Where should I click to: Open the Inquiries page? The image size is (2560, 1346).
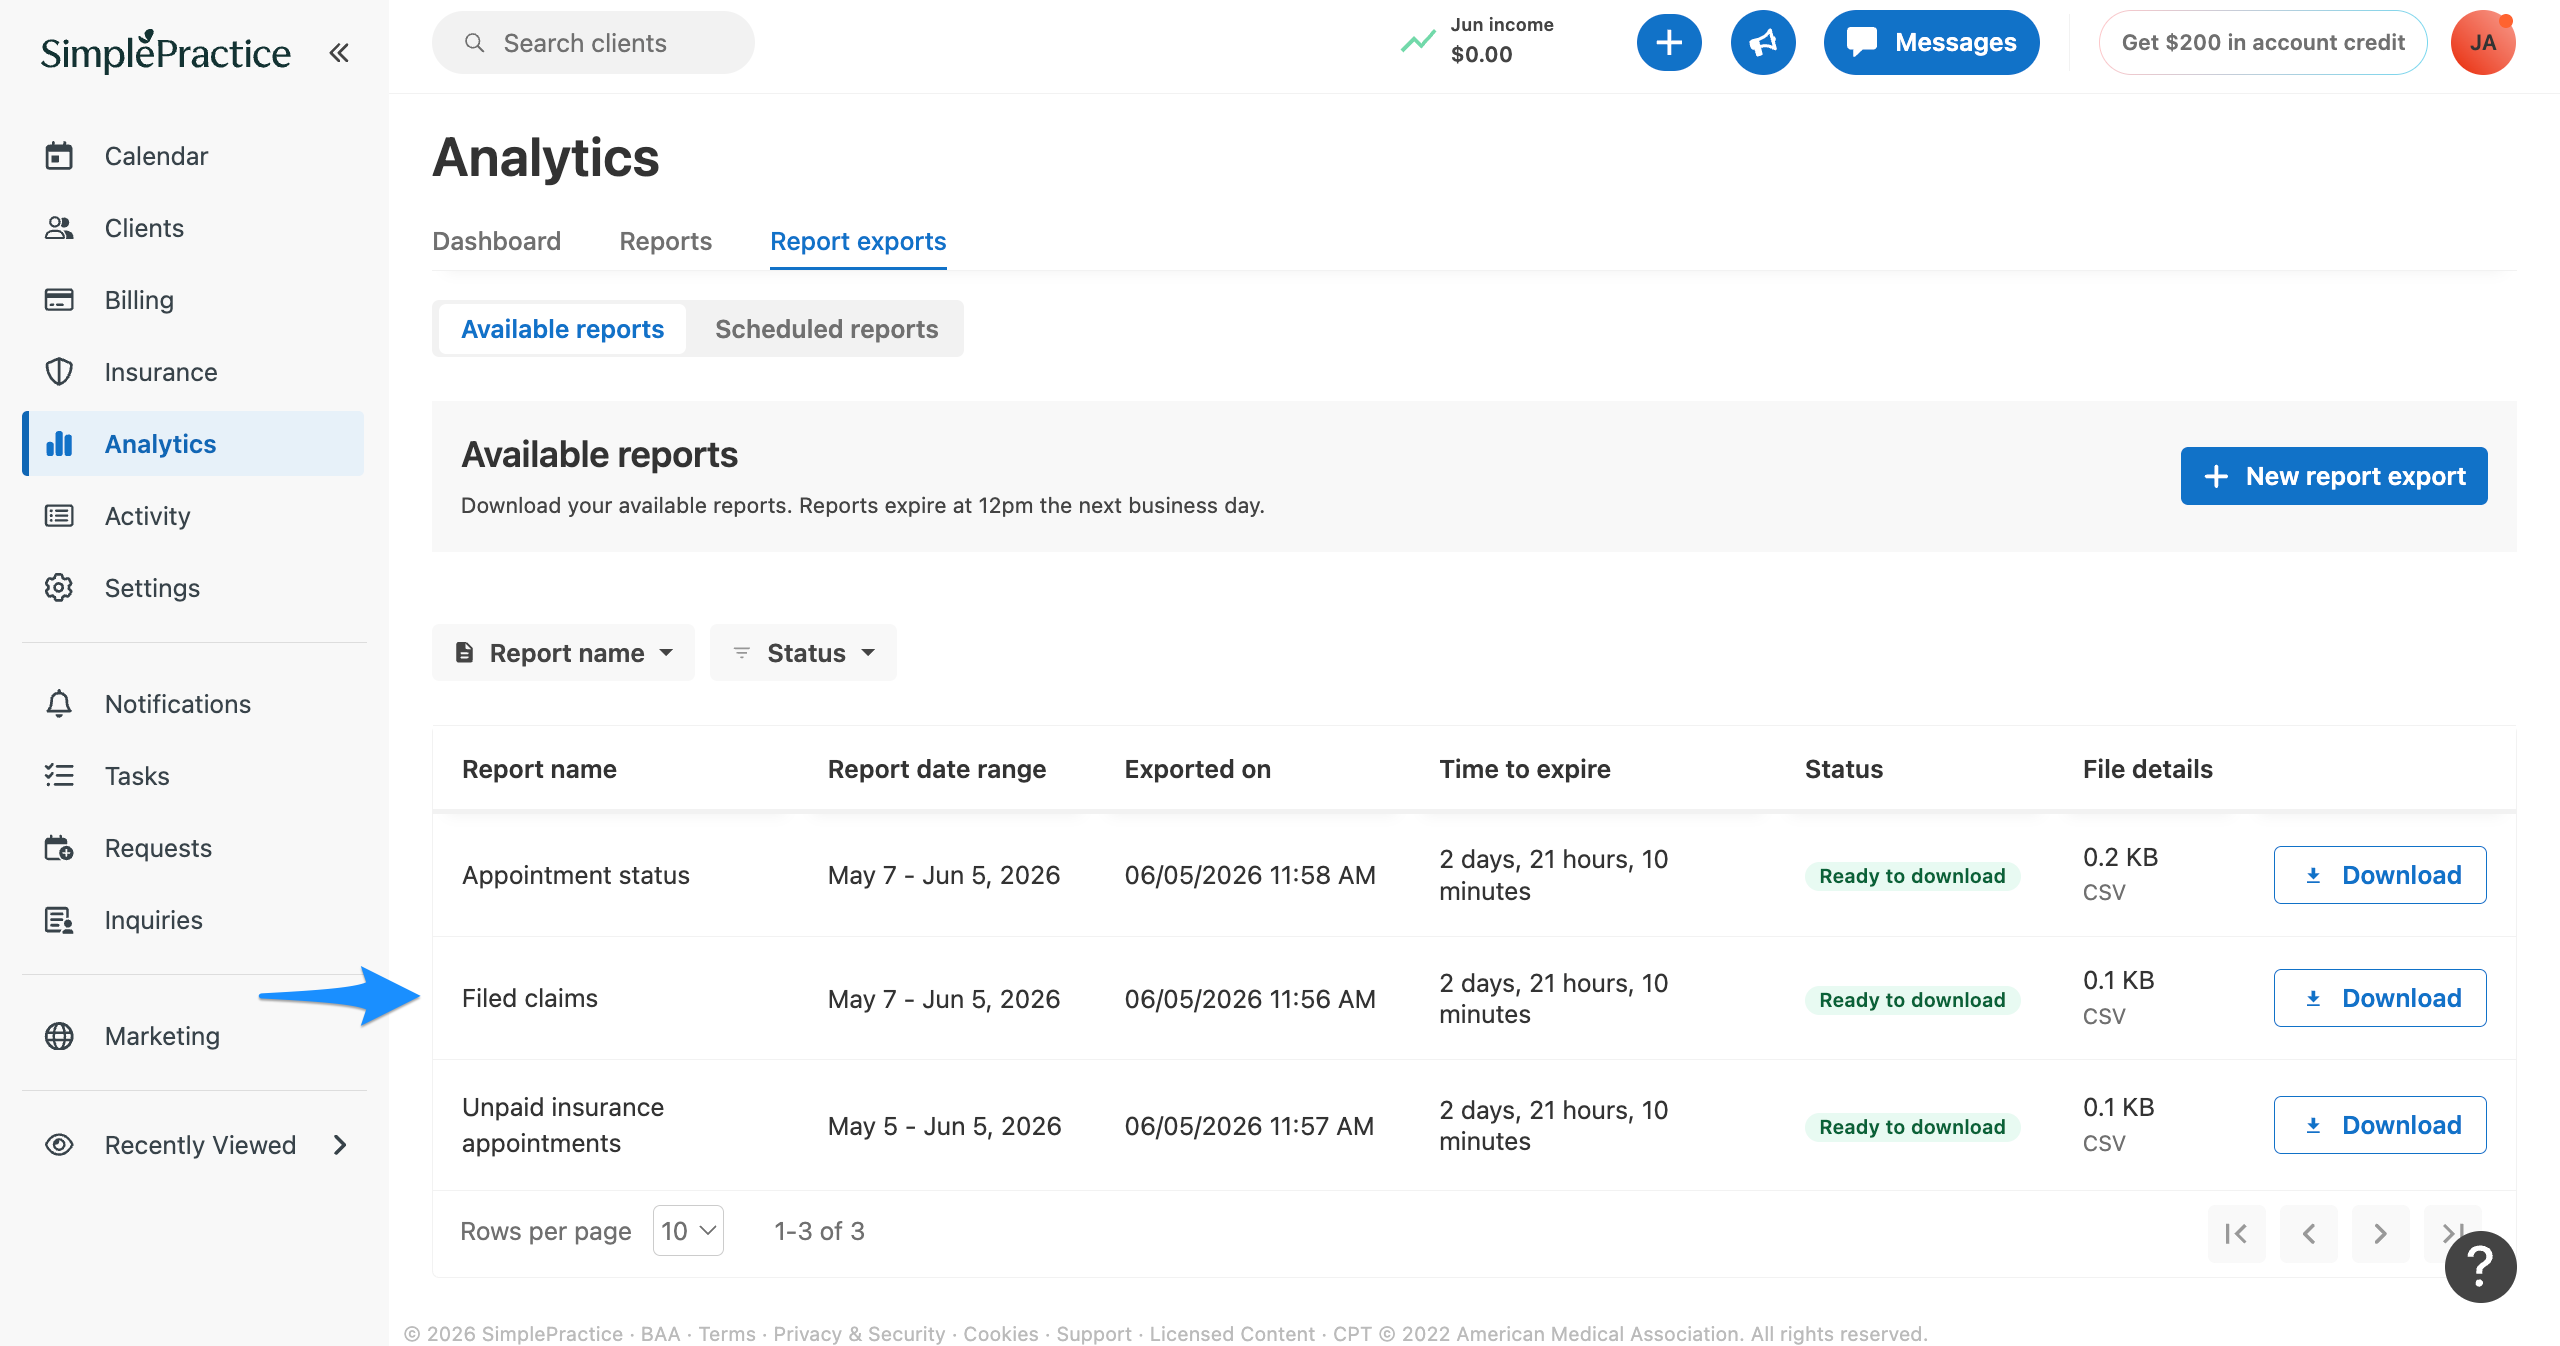click(193, 920)
